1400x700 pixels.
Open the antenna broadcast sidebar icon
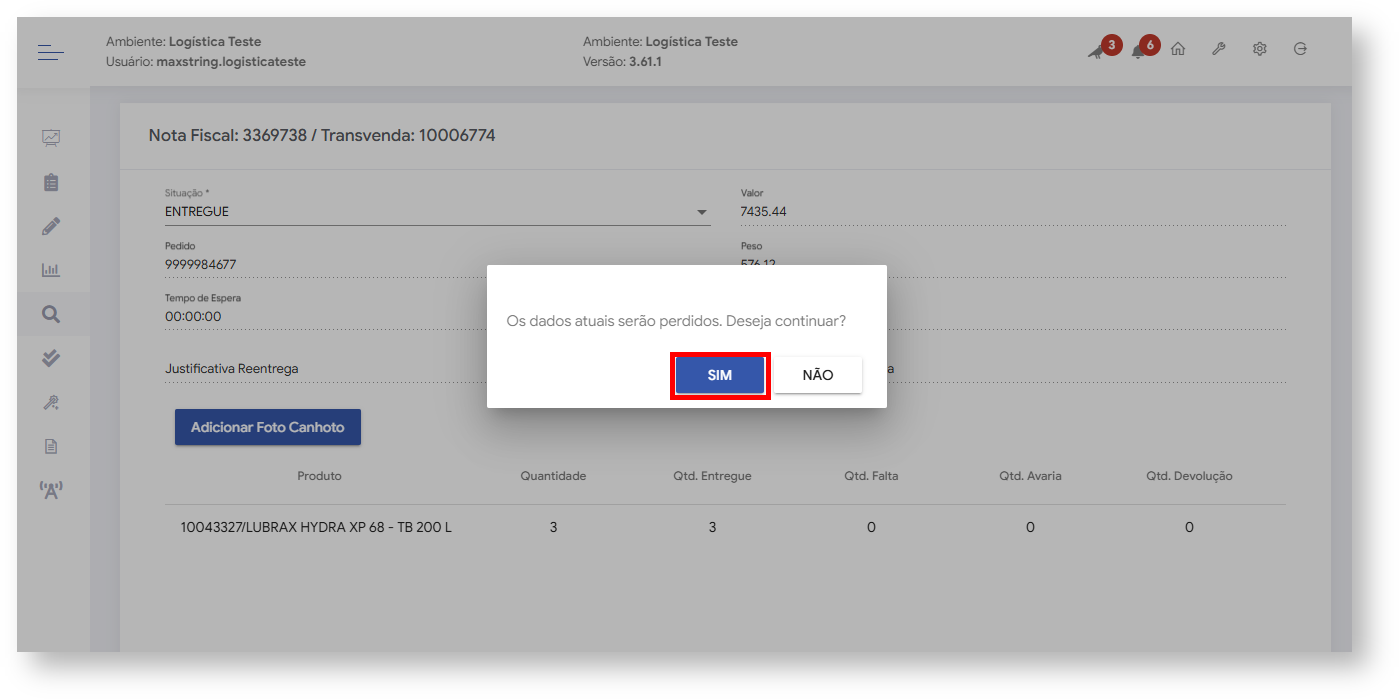(51, 490)
